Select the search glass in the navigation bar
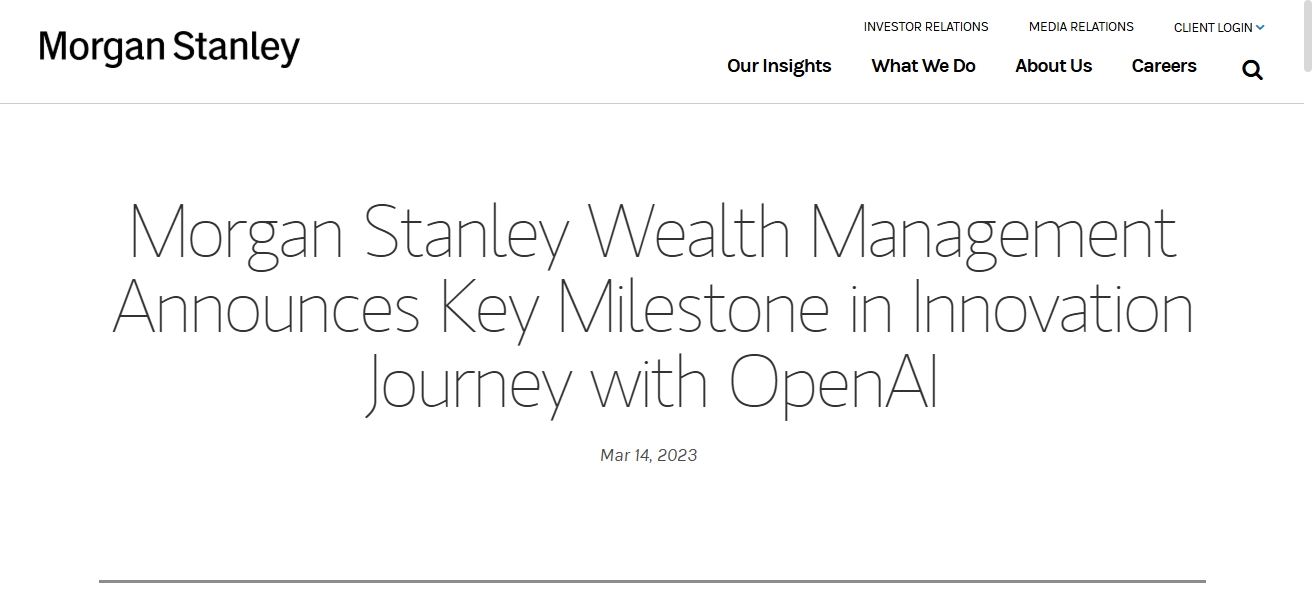The image size is (1312, 600). (1252, 69)
